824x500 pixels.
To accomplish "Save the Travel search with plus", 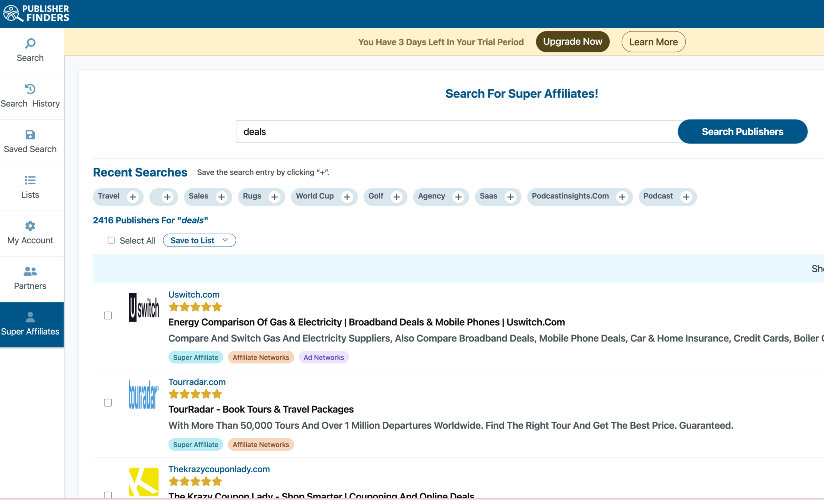I will tap(133, 197).
